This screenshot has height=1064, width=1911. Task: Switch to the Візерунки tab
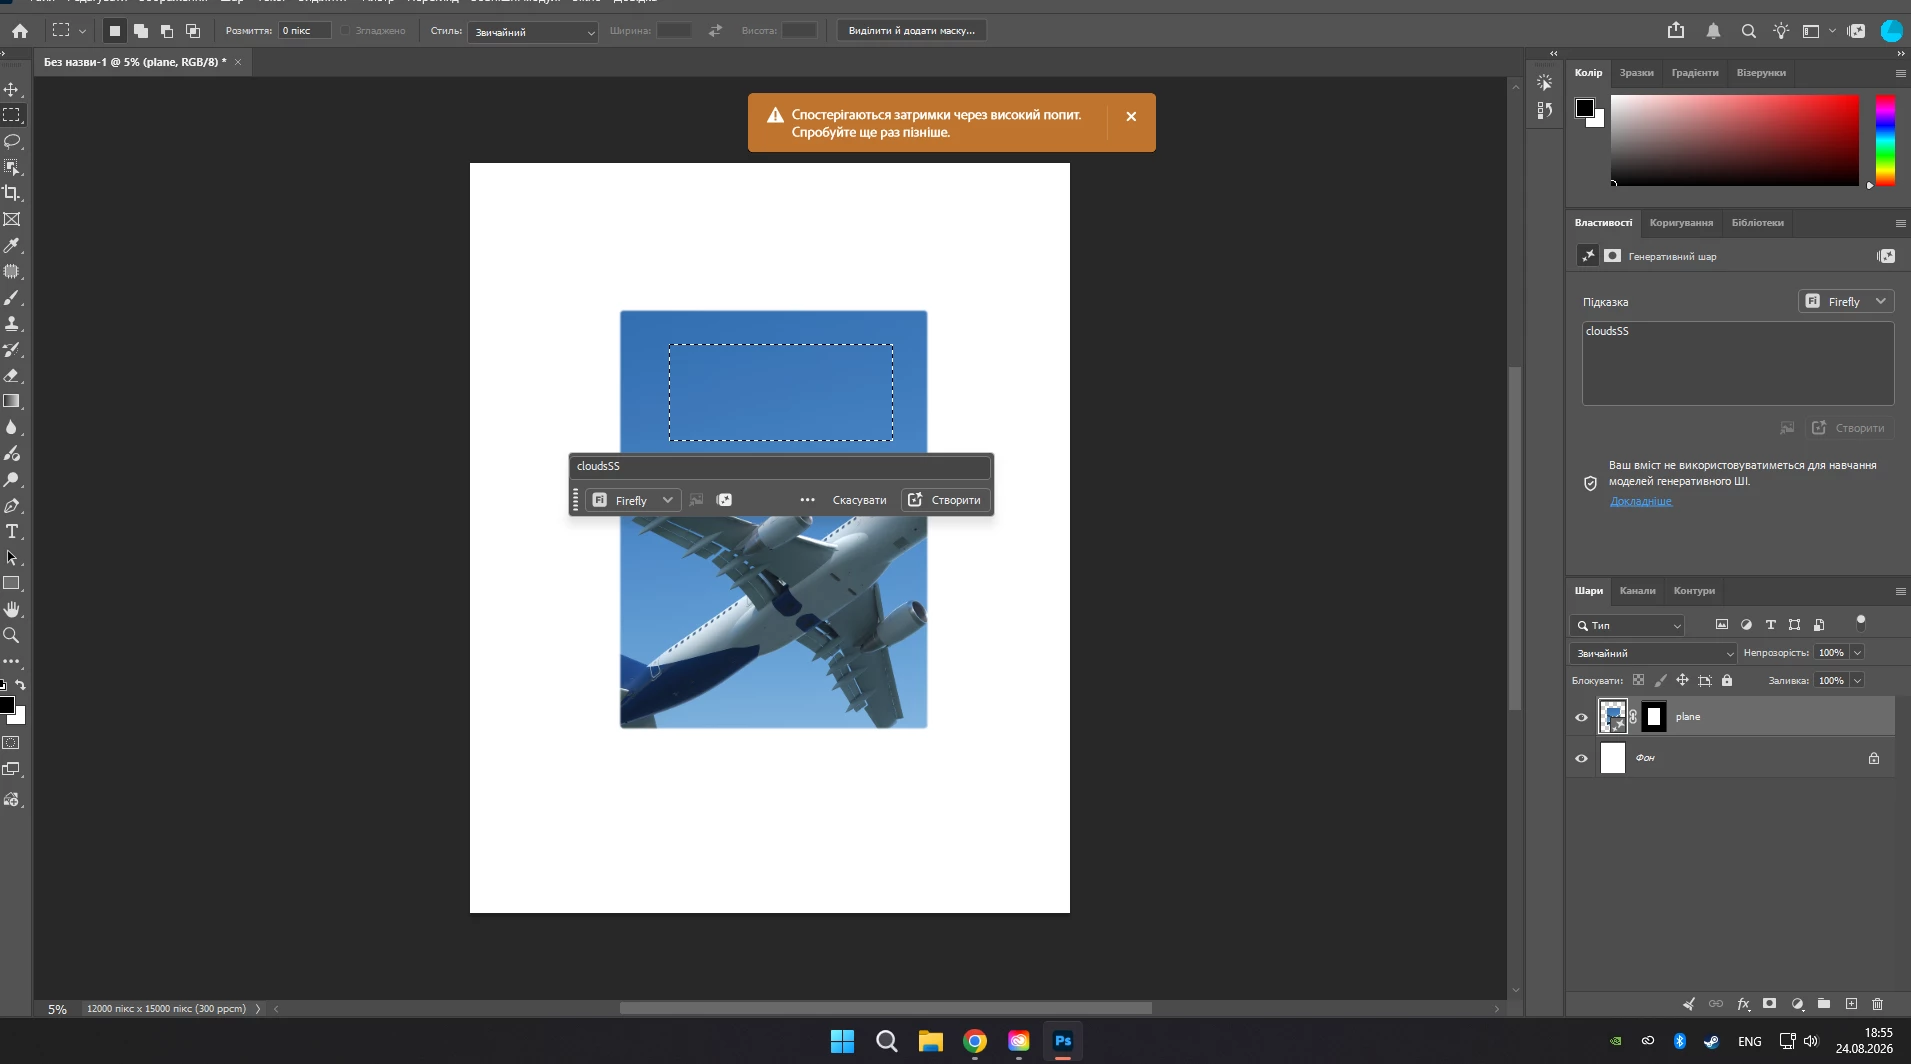coord(1761,73)
